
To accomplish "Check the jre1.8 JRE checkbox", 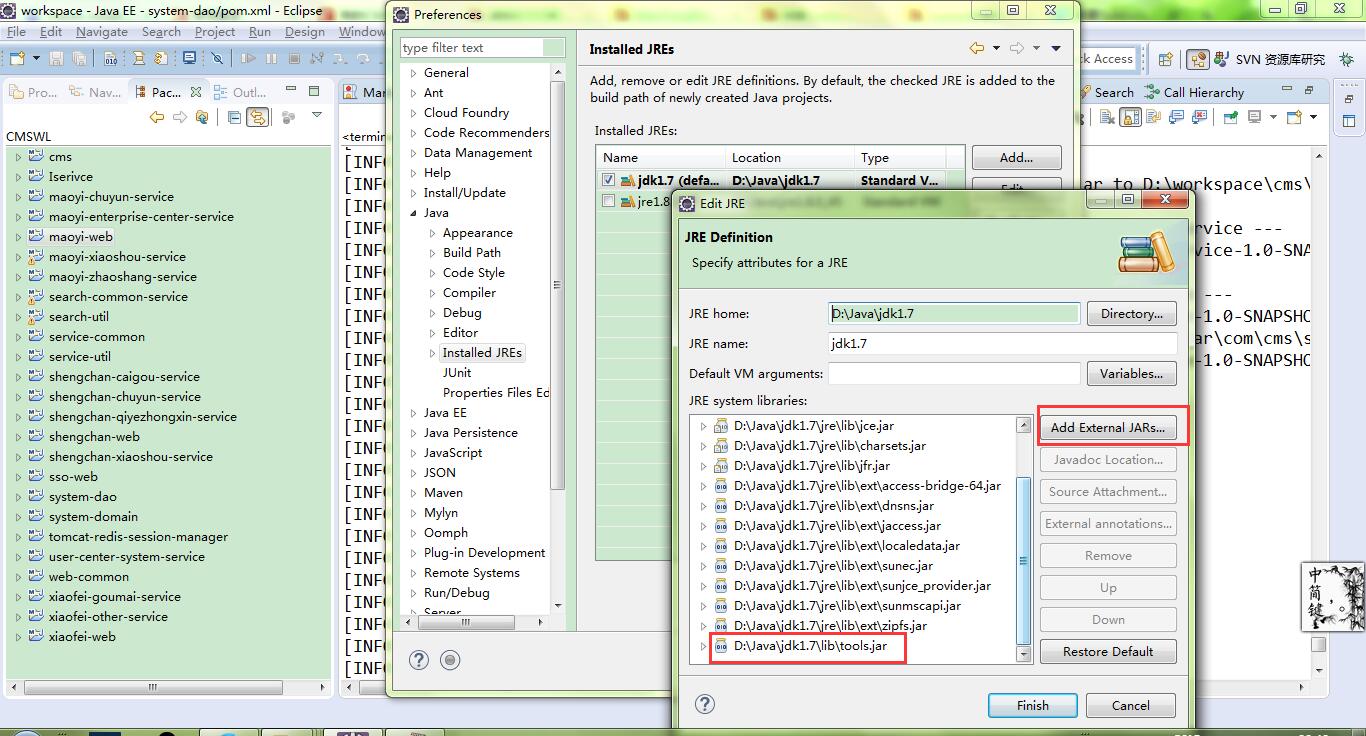I will [609, 200].
